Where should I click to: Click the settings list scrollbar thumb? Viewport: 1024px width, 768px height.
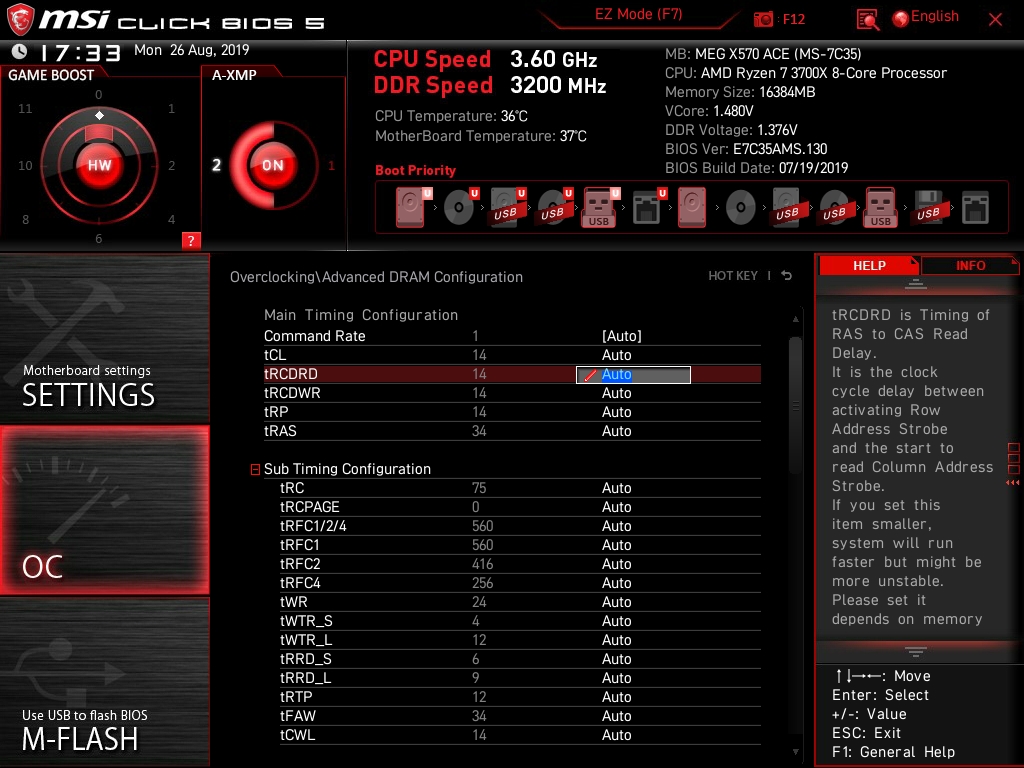pyautogui.click(x=795, y=405)
